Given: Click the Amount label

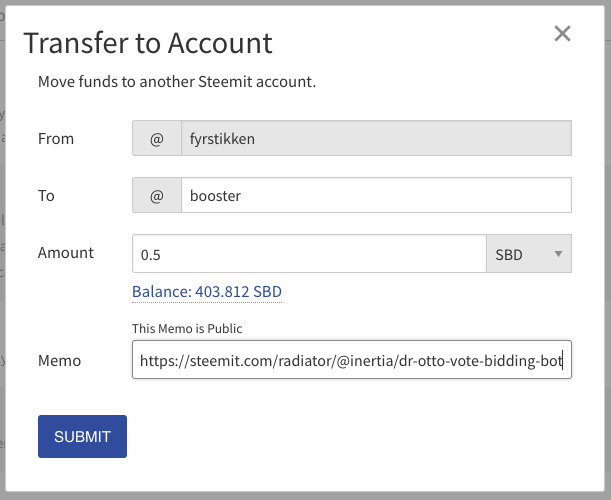Looking at the screenshot, I should [x=66, y=253].
